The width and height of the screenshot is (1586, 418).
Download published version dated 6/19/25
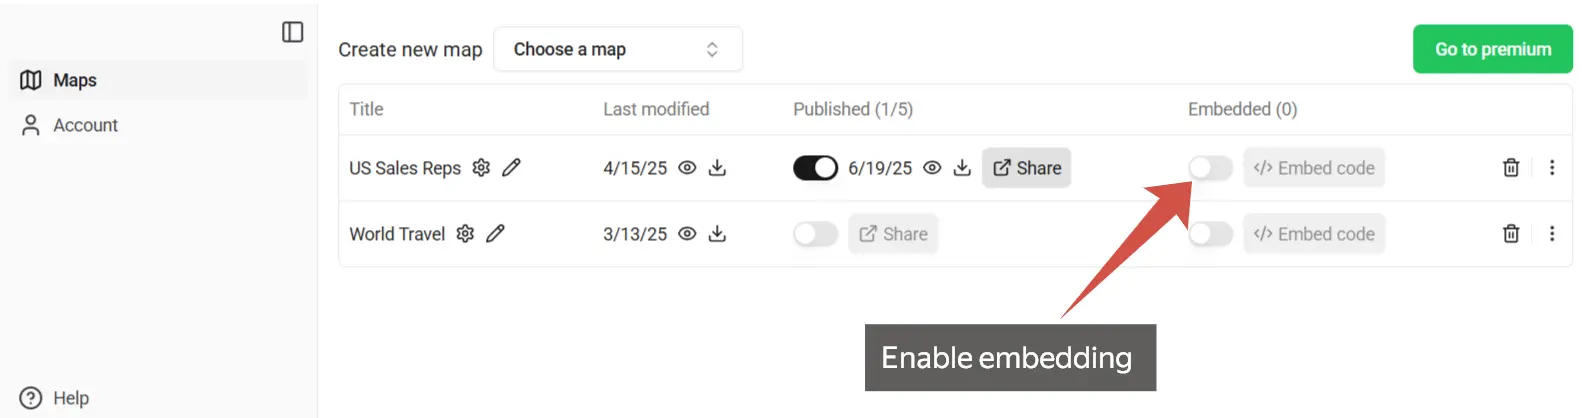pyautogui.click(x=962, y=168)
